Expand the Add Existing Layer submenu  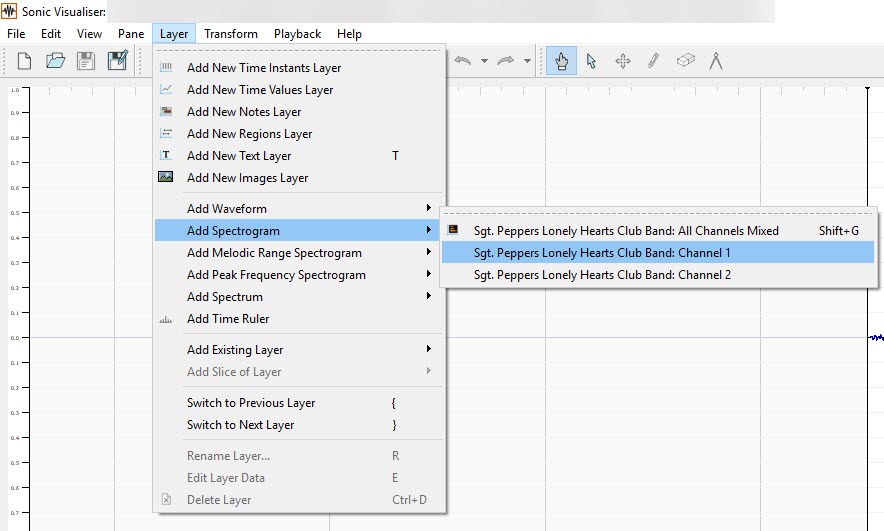coord(298,349)
